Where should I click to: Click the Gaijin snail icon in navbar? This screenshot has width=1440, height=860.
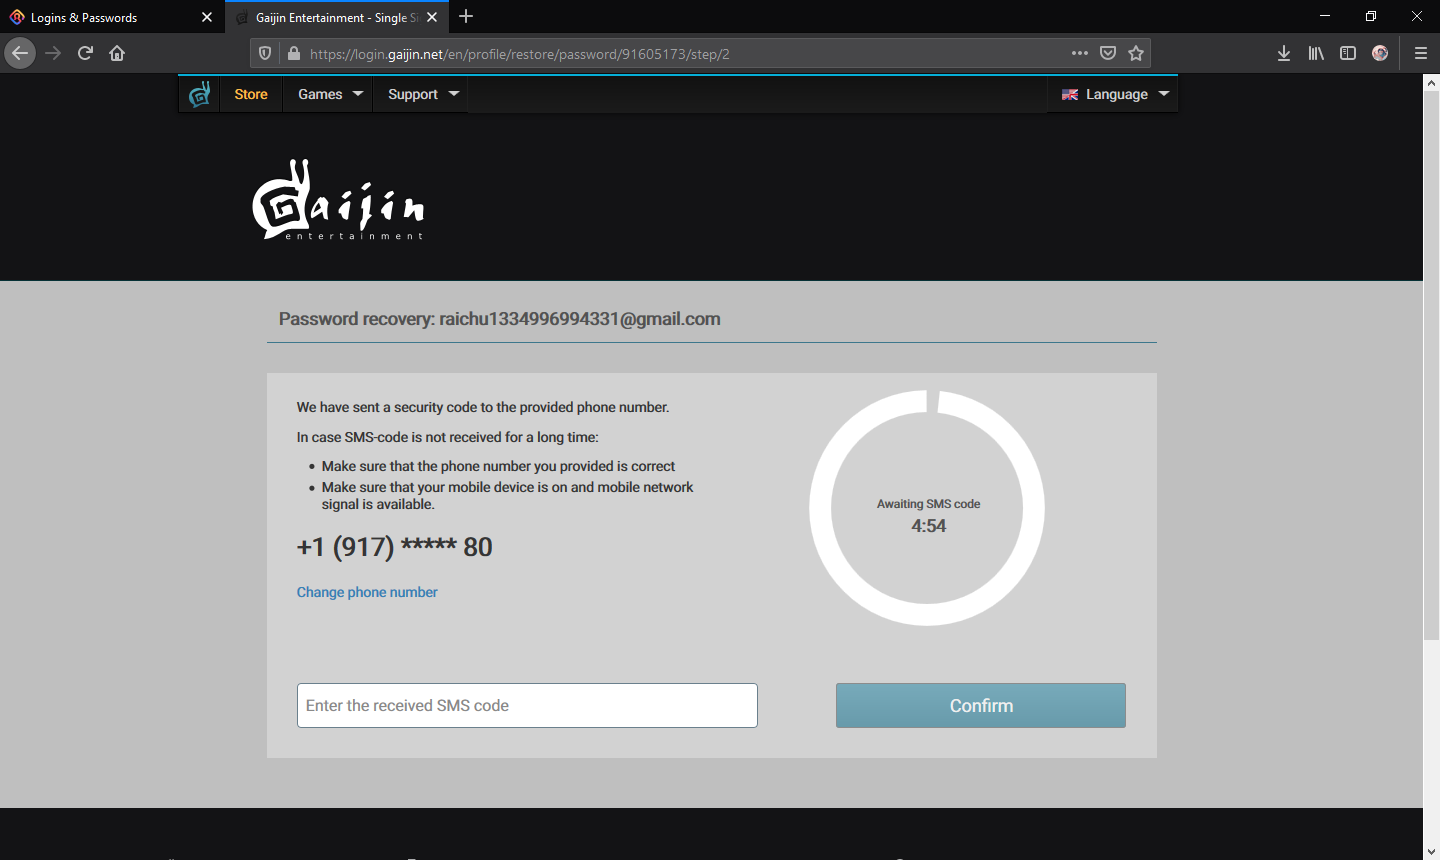pyautogui.click(x=199, y=94)
